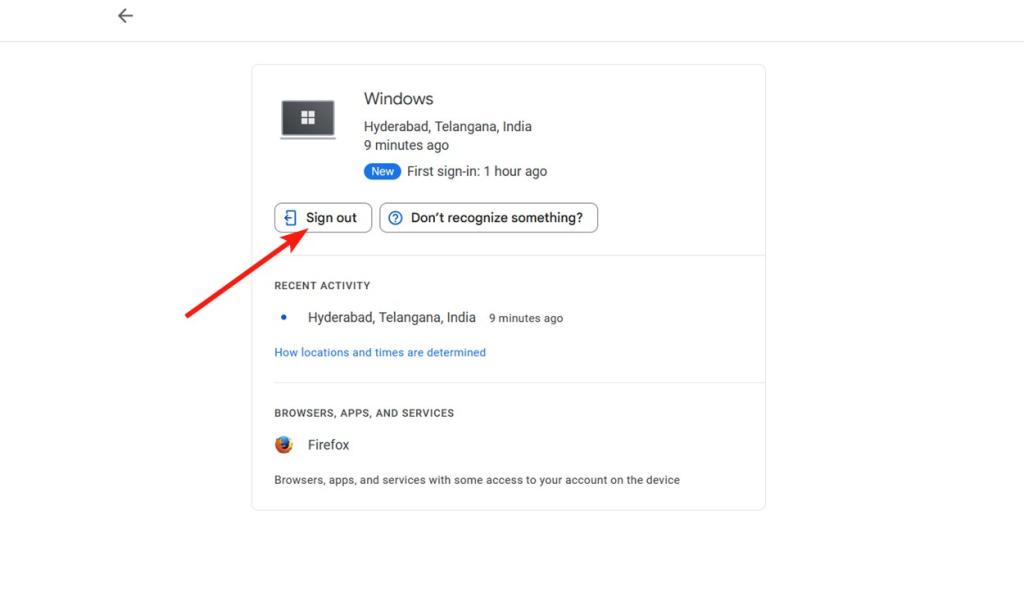Click the Hyderabad, Telangana, India location entry
The height and width of the screenshot is (615, 1024).
[391, 317]
